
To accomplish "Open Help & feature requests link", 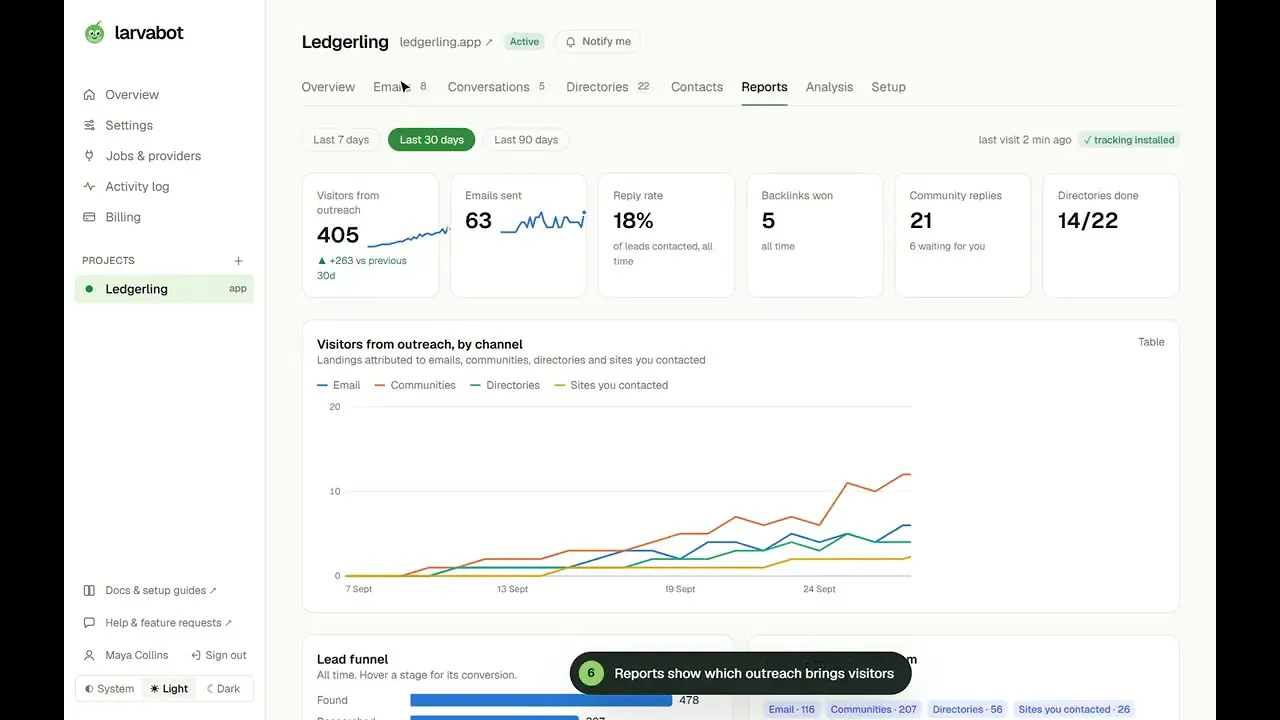I will pos(158,623).
